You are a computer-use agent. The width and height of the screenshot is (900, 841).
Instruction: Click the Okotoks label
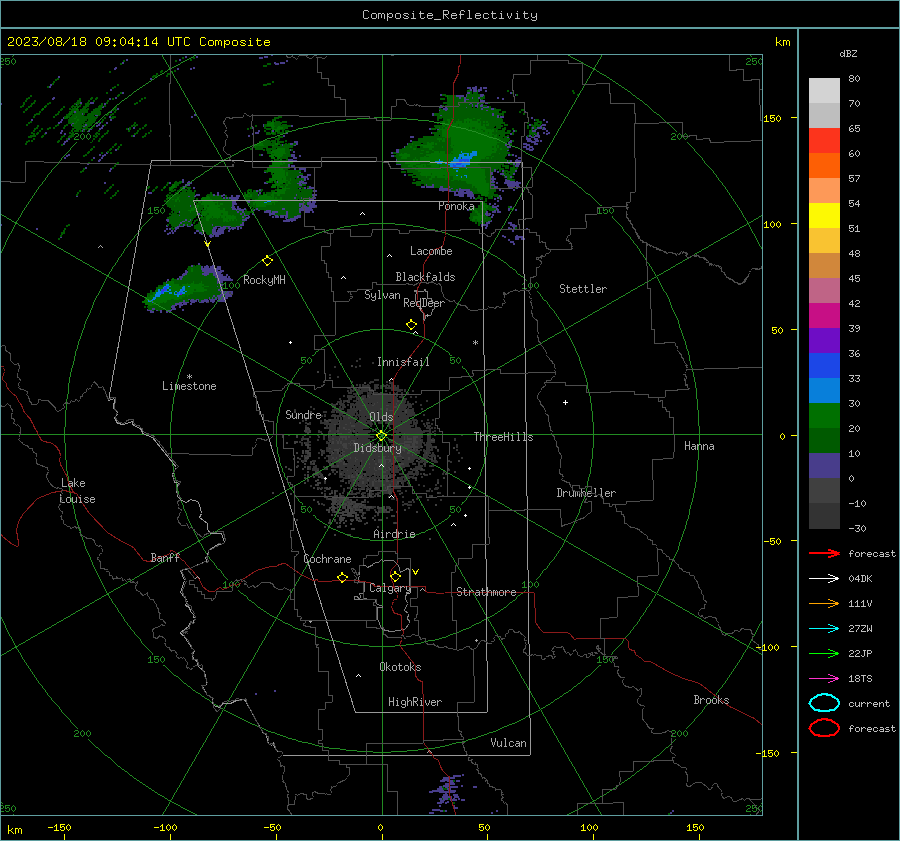400,667
